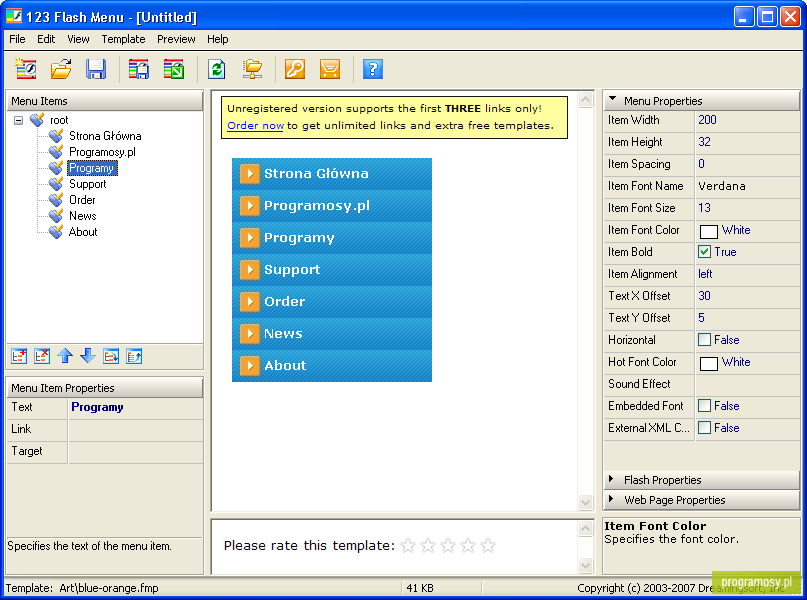Select the Programosy.pl item in the tree
807x600 pixels.
[102, 152]
